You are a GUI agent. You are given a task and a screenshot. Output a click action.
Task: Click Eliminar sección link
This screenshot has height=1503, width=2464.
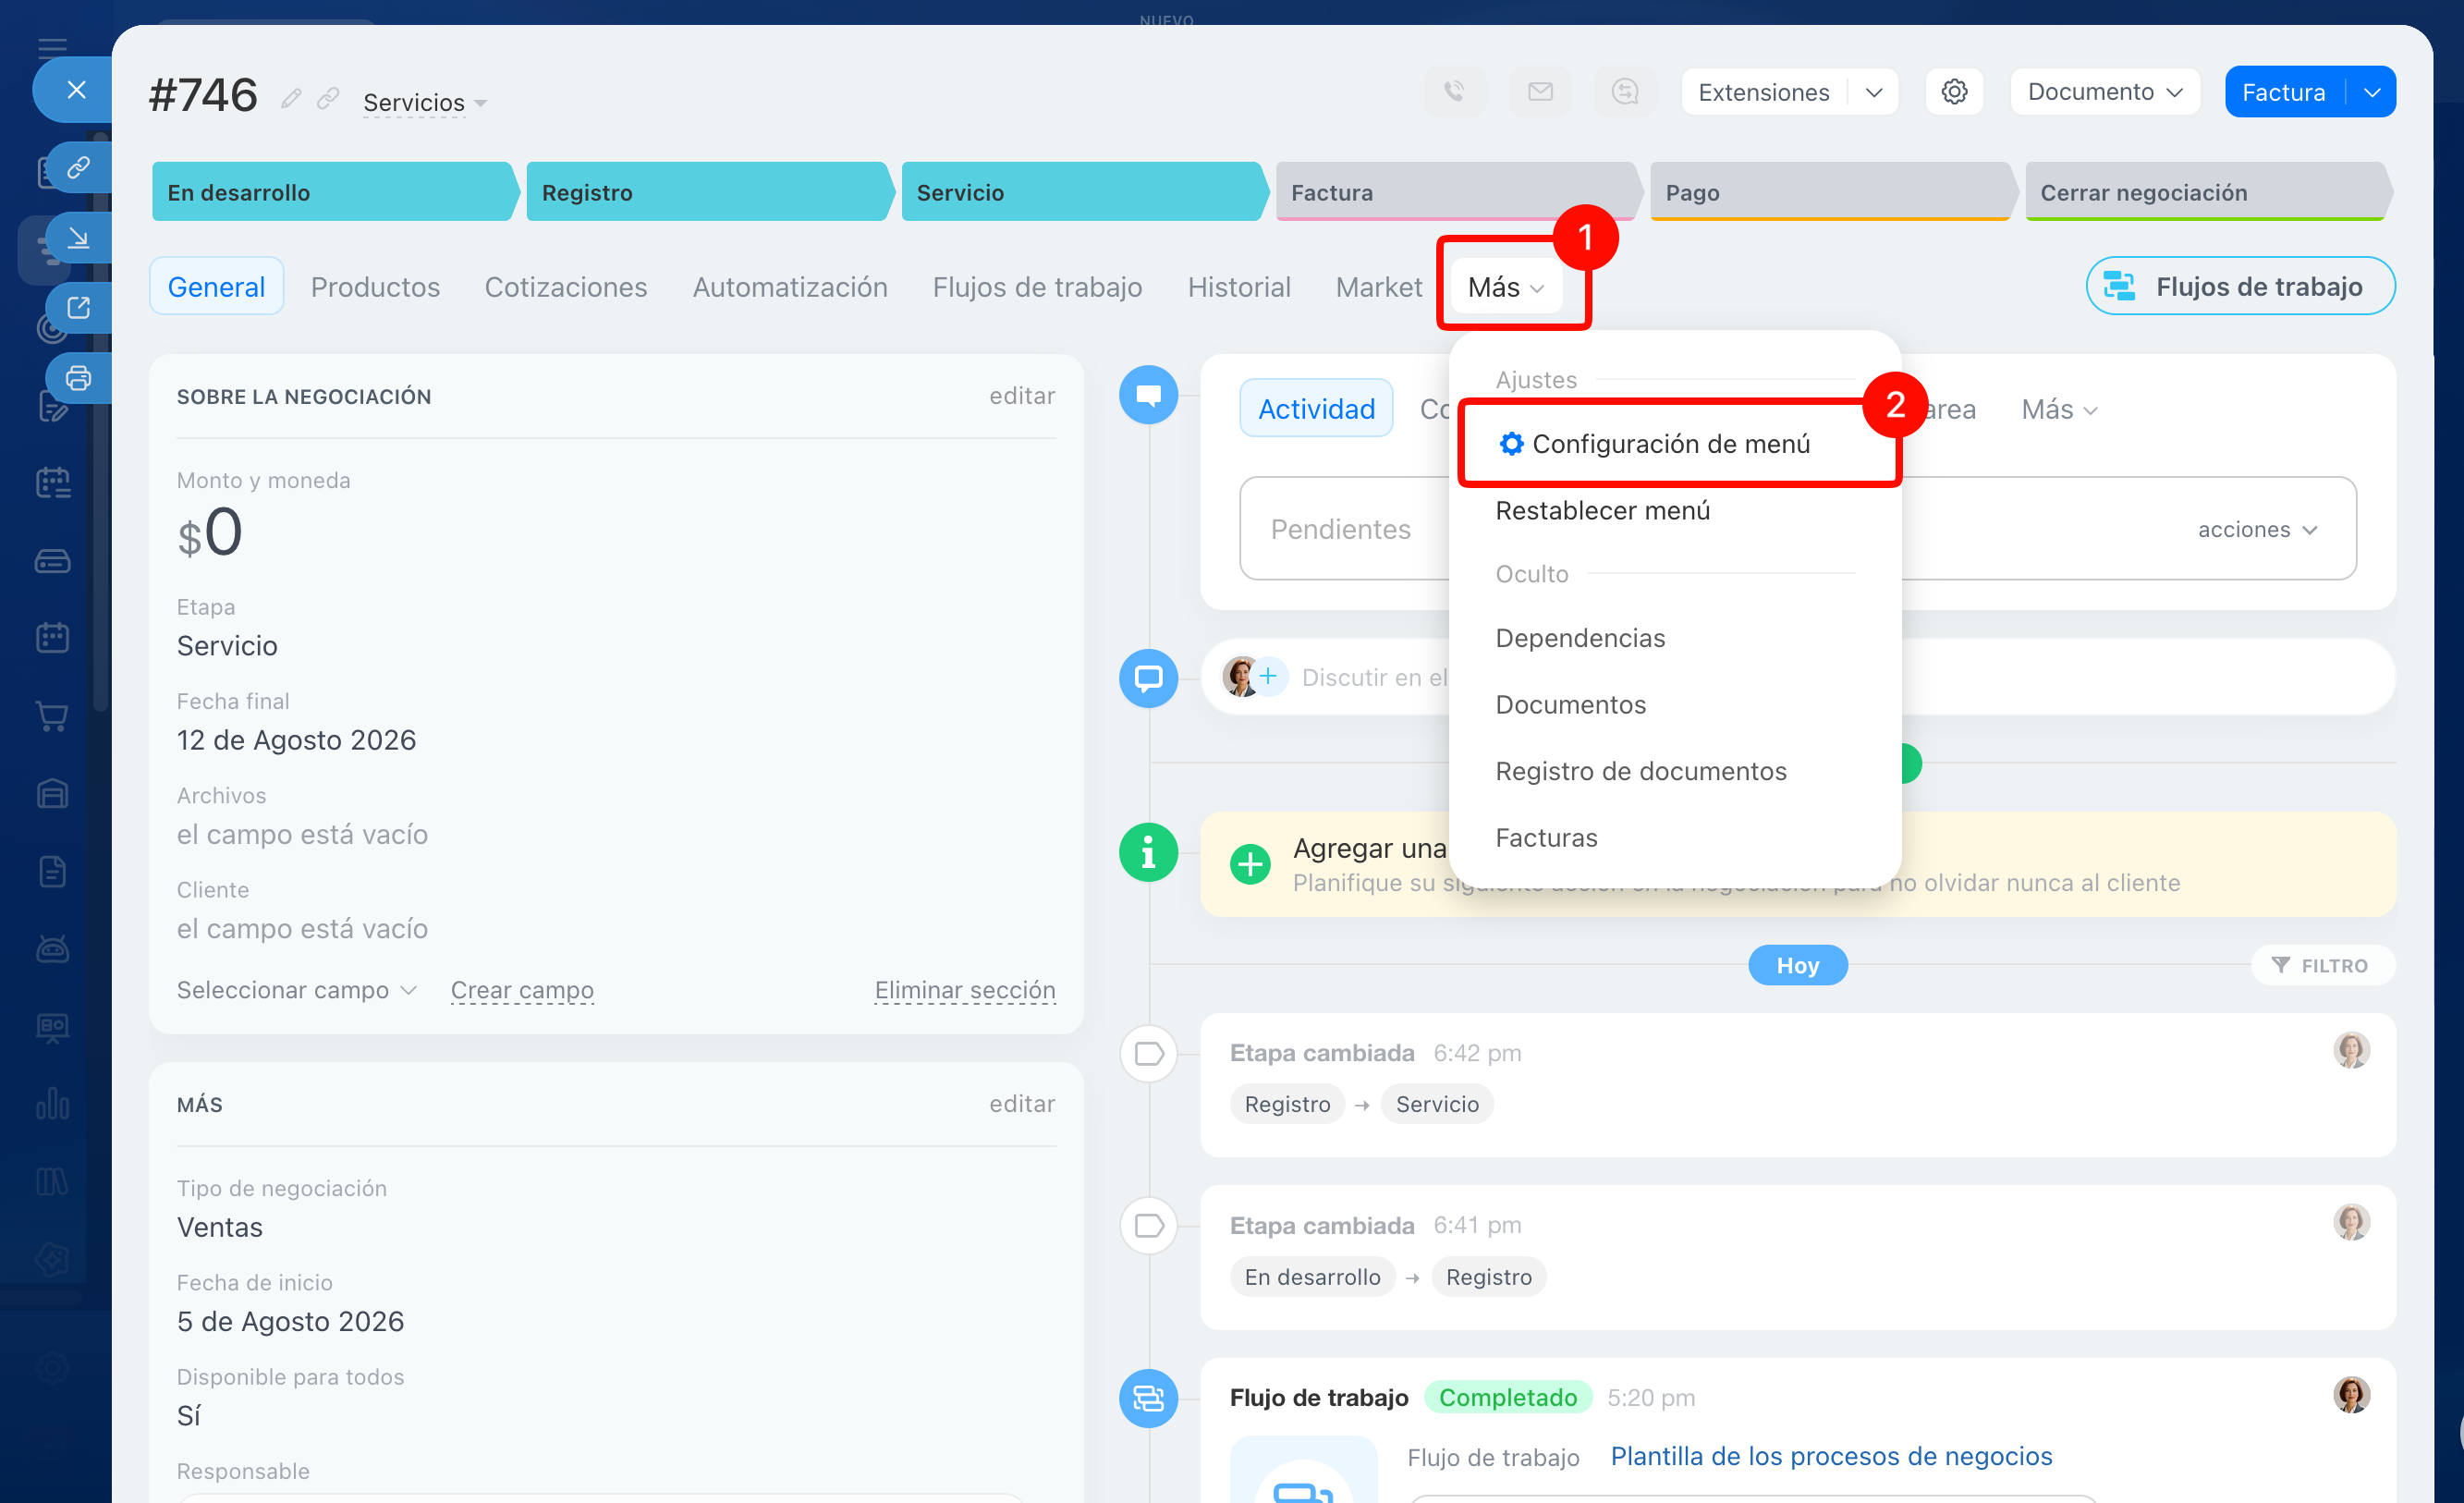(965, 990)
